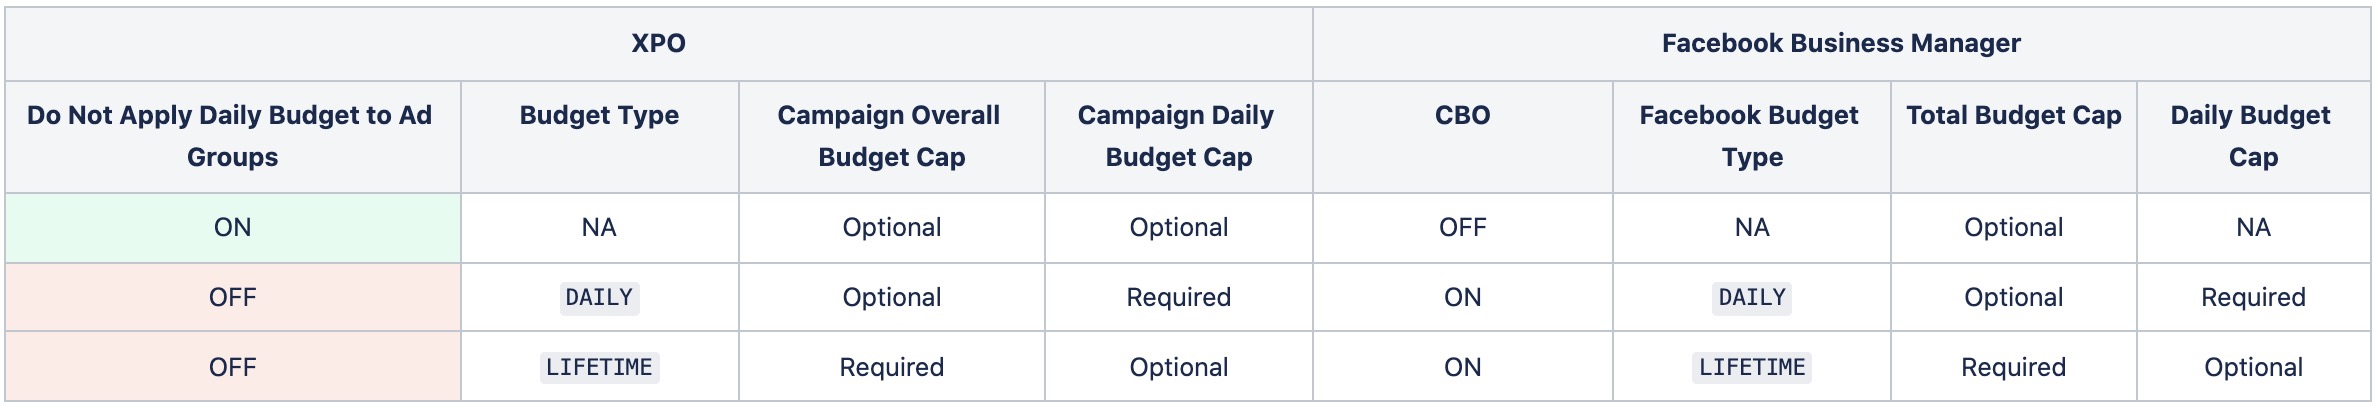Select the Required cell under Campaign Daily Budget Cap

tap(1178, 298)
